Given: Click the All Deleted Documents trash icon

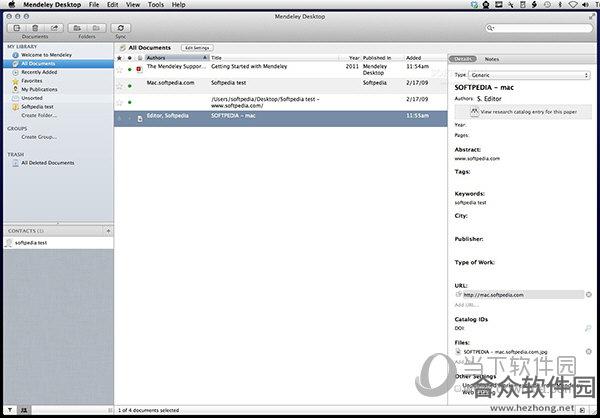Looking at the screenshot, I should [15, 163].
